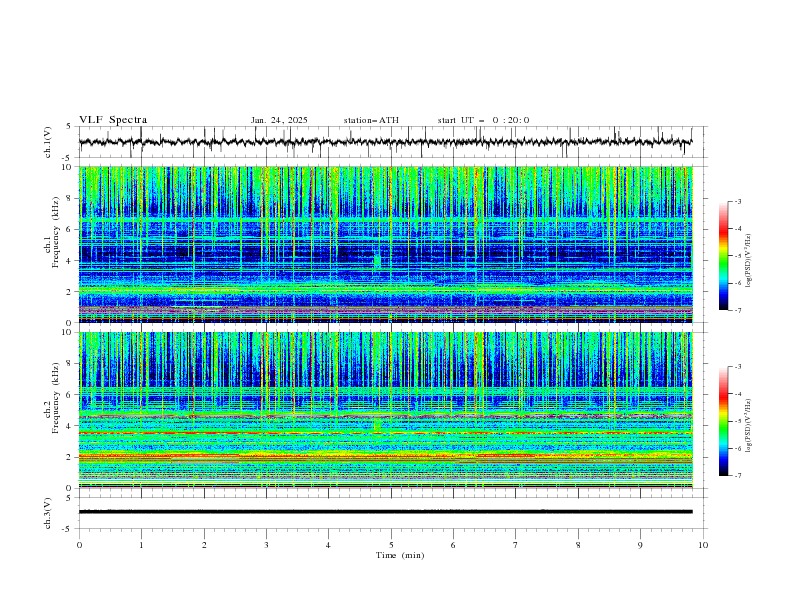Click the ch.1 PSD color scale bar

pyautogui.click(x=724, y=256)
